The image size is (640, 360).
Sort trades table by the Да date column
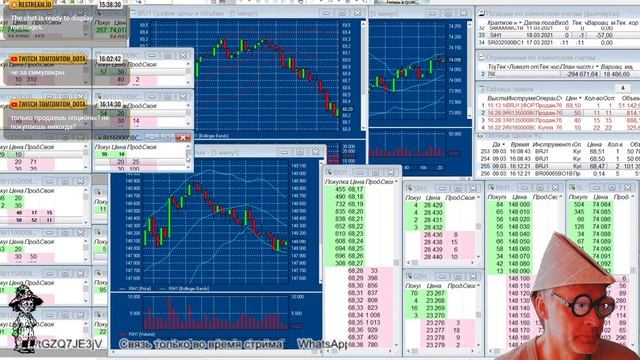(498, 144)
